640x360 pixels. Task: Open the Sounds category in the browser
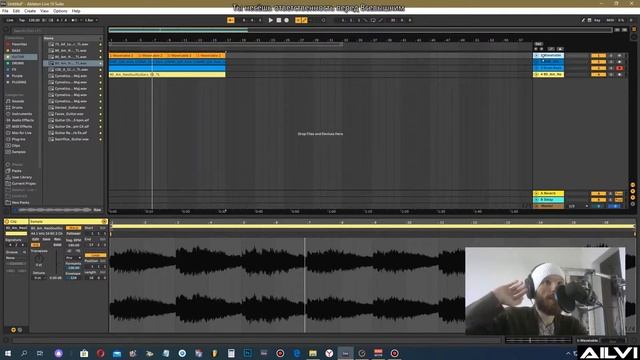pyautogui.click(x=18, y=101)
